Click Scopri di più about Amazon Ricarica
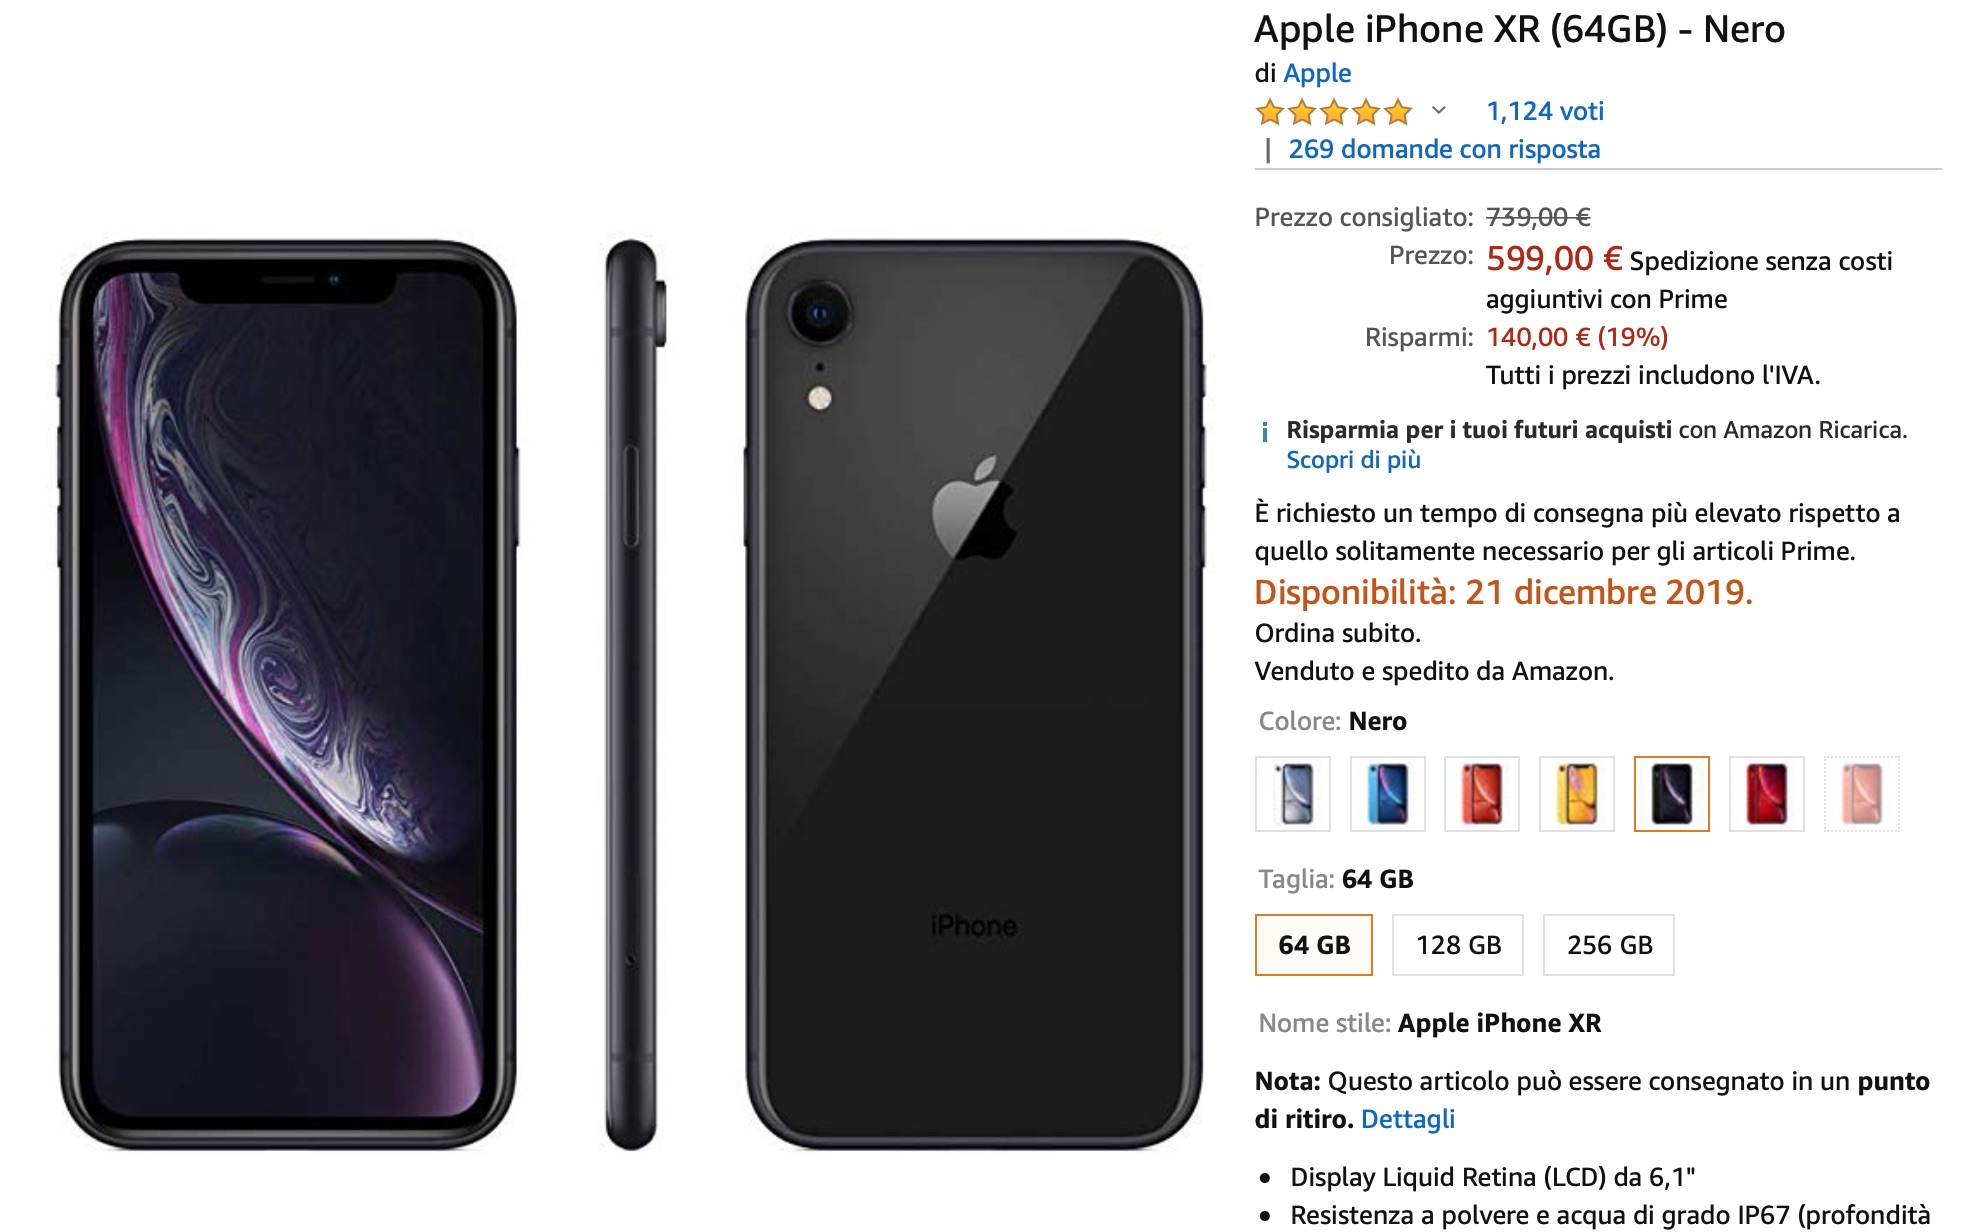Screen dimensions: 1978x1232 point(1353,460)
